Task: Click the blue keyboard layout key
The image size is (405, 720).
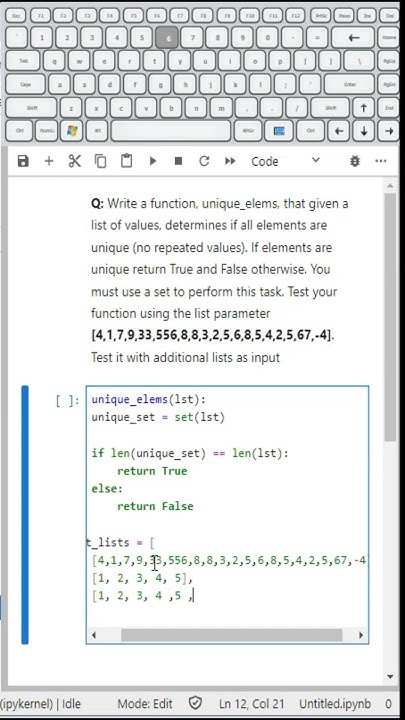Action: [279, 131]
